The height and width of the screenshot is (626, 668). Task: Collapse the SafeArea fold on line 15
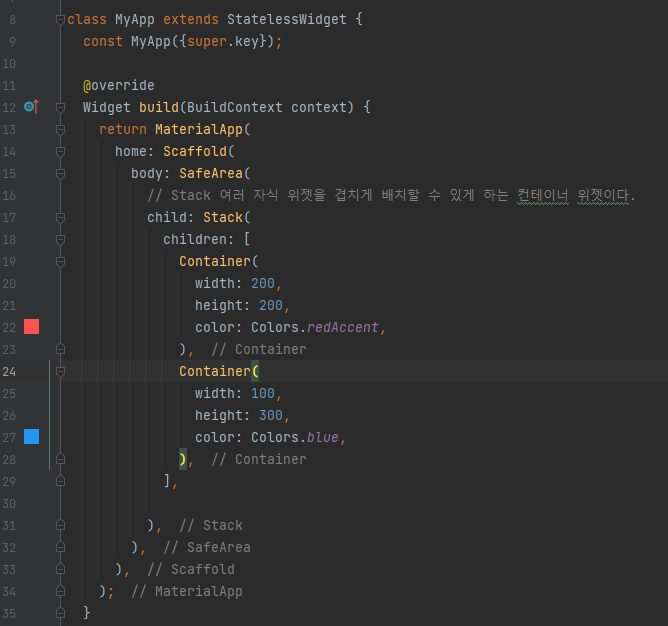coord(60,173)
